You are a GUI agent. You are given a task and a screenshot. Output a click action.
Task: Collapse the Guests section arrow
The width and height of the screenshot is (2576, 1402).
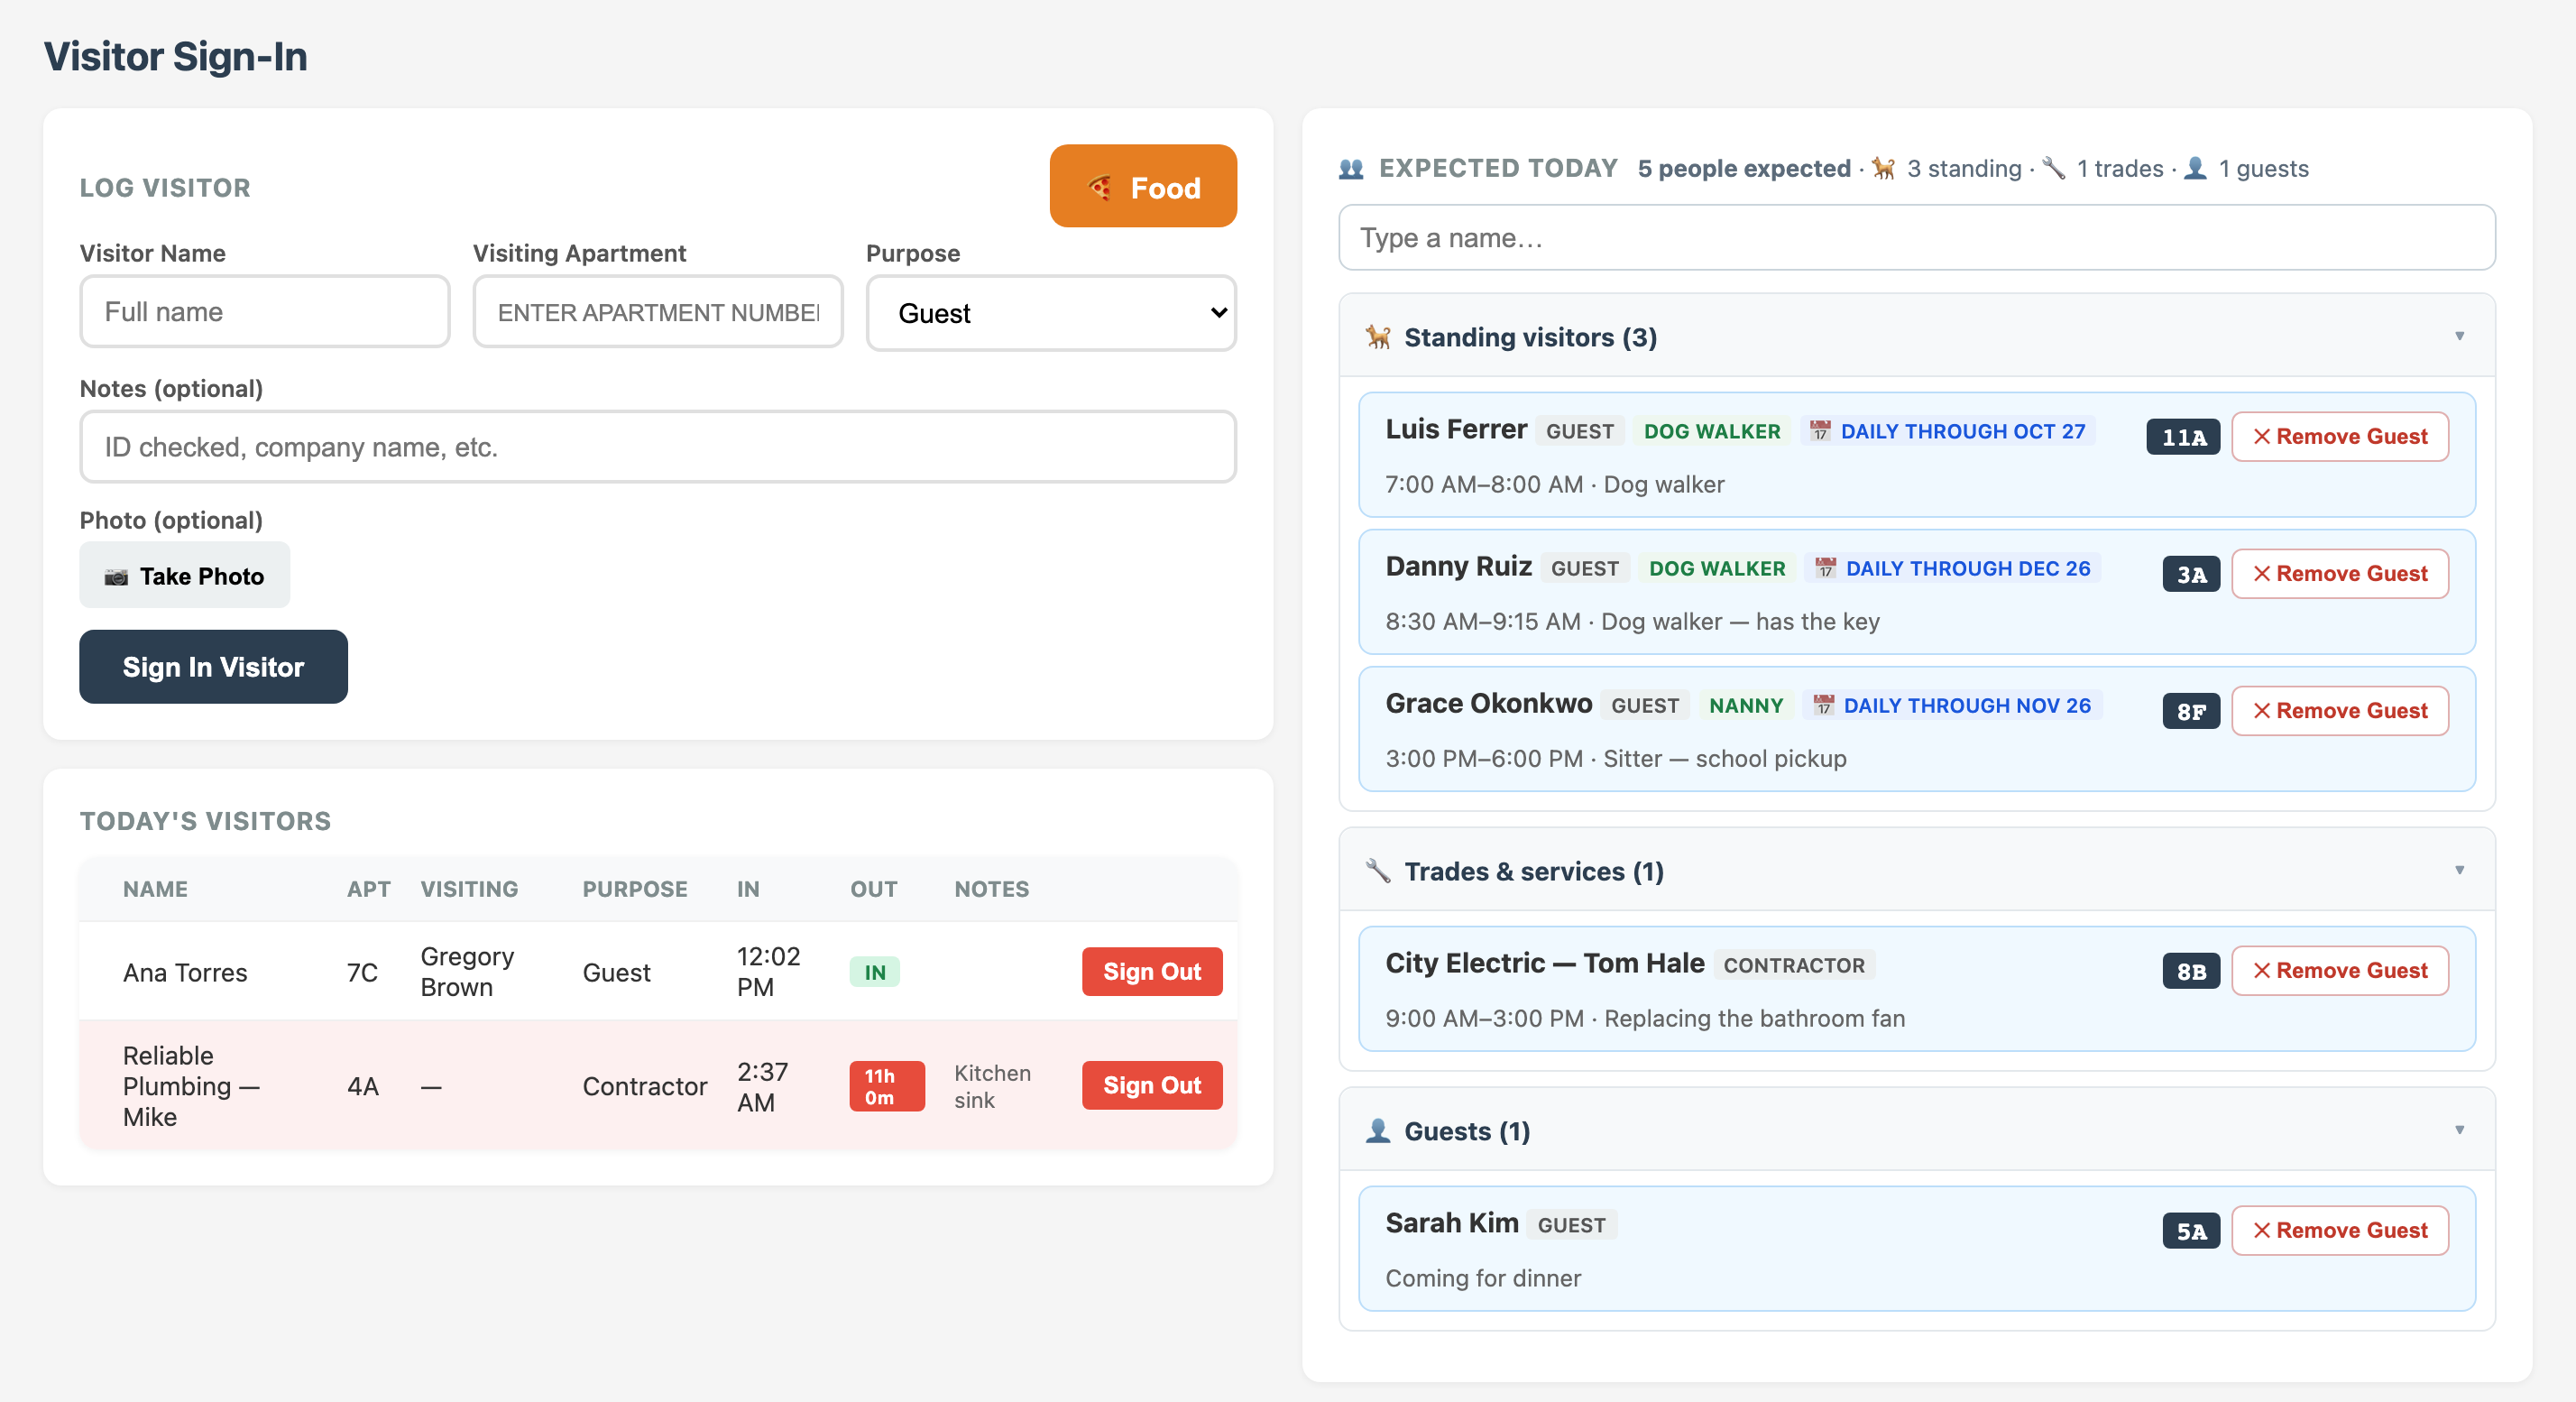[x=2459, y=1130]
